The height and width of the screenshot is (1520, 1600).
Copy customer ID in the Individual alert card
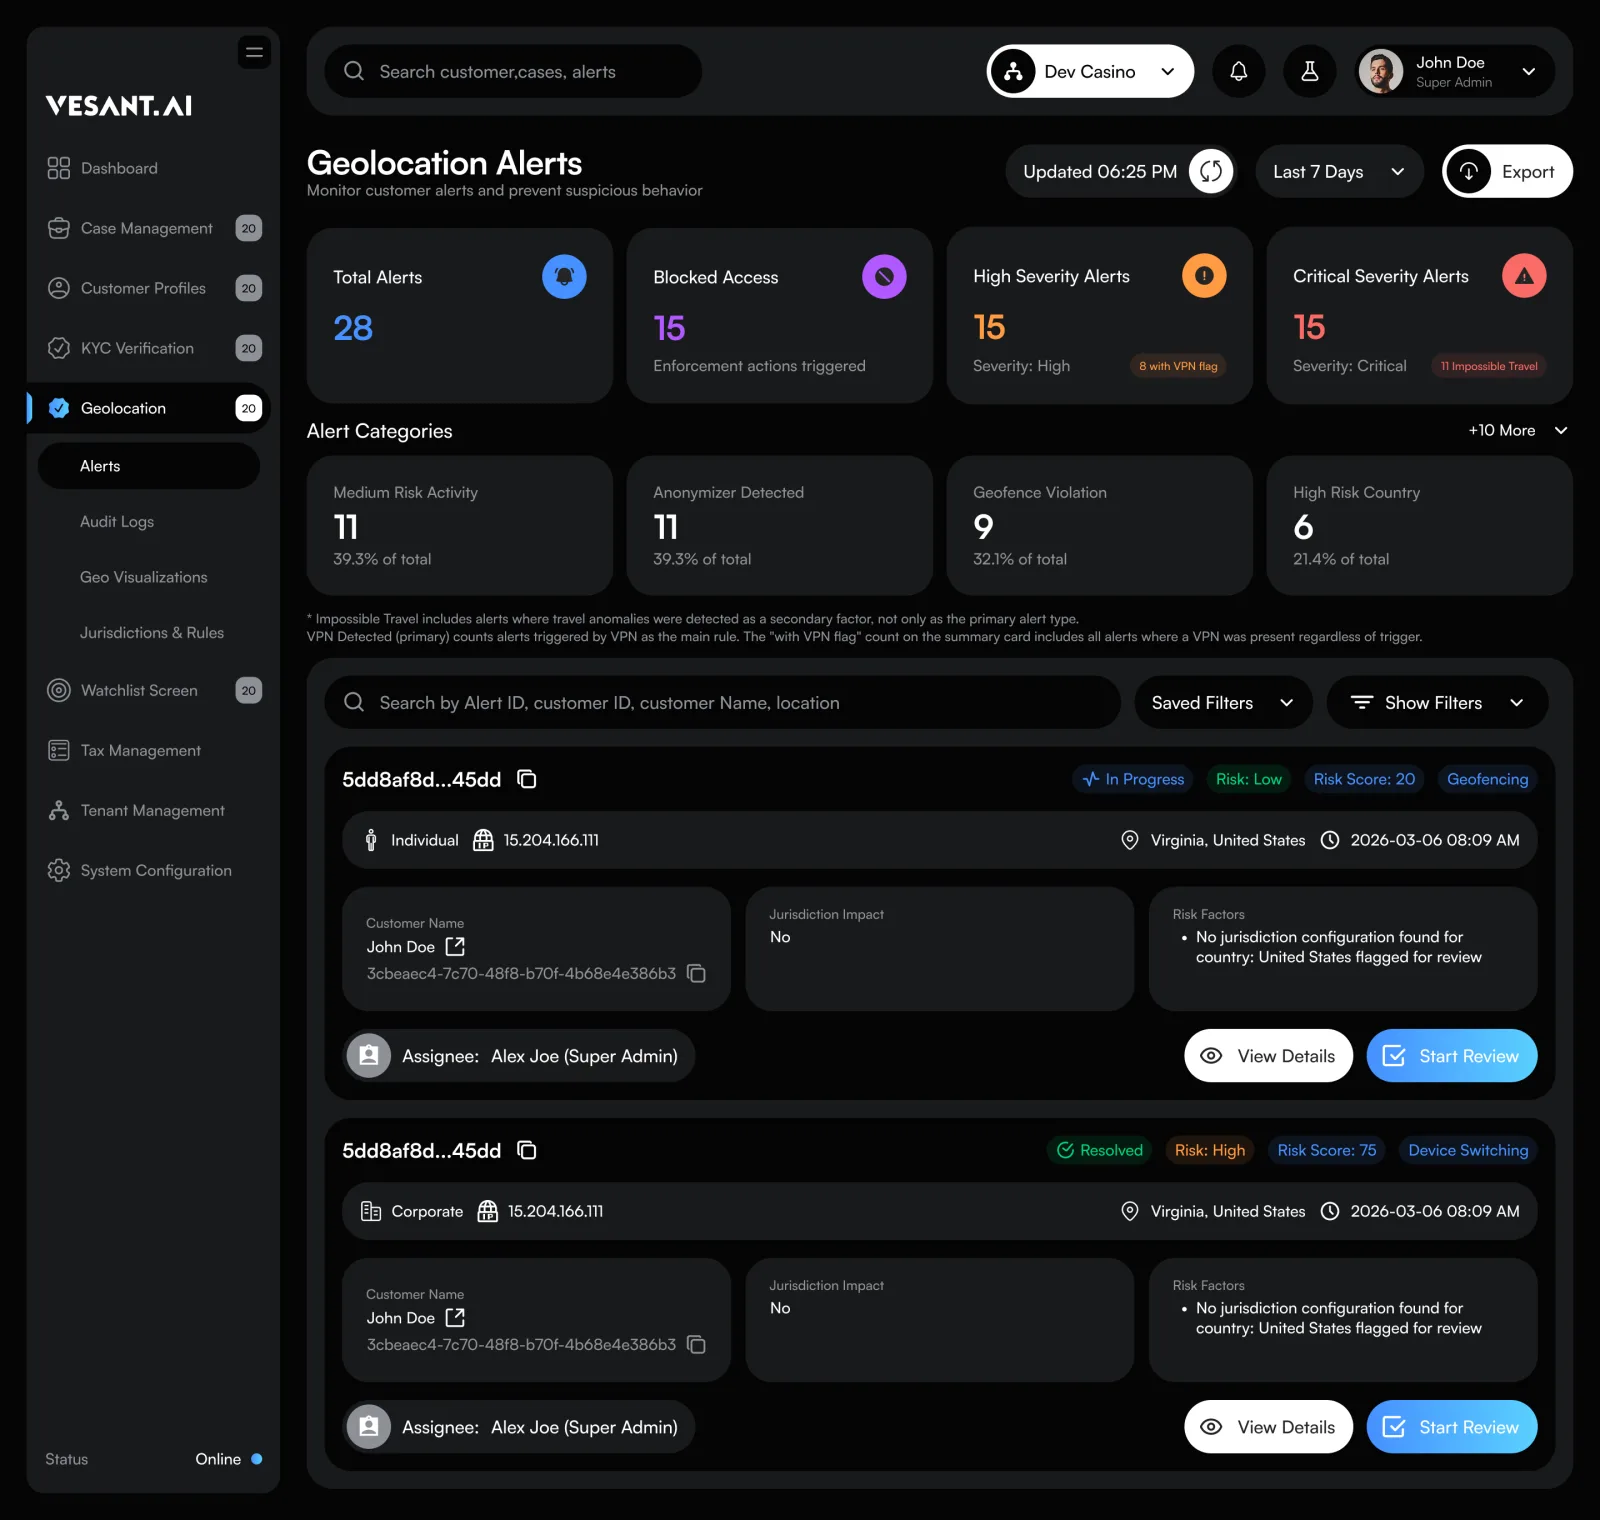[697, 973]
